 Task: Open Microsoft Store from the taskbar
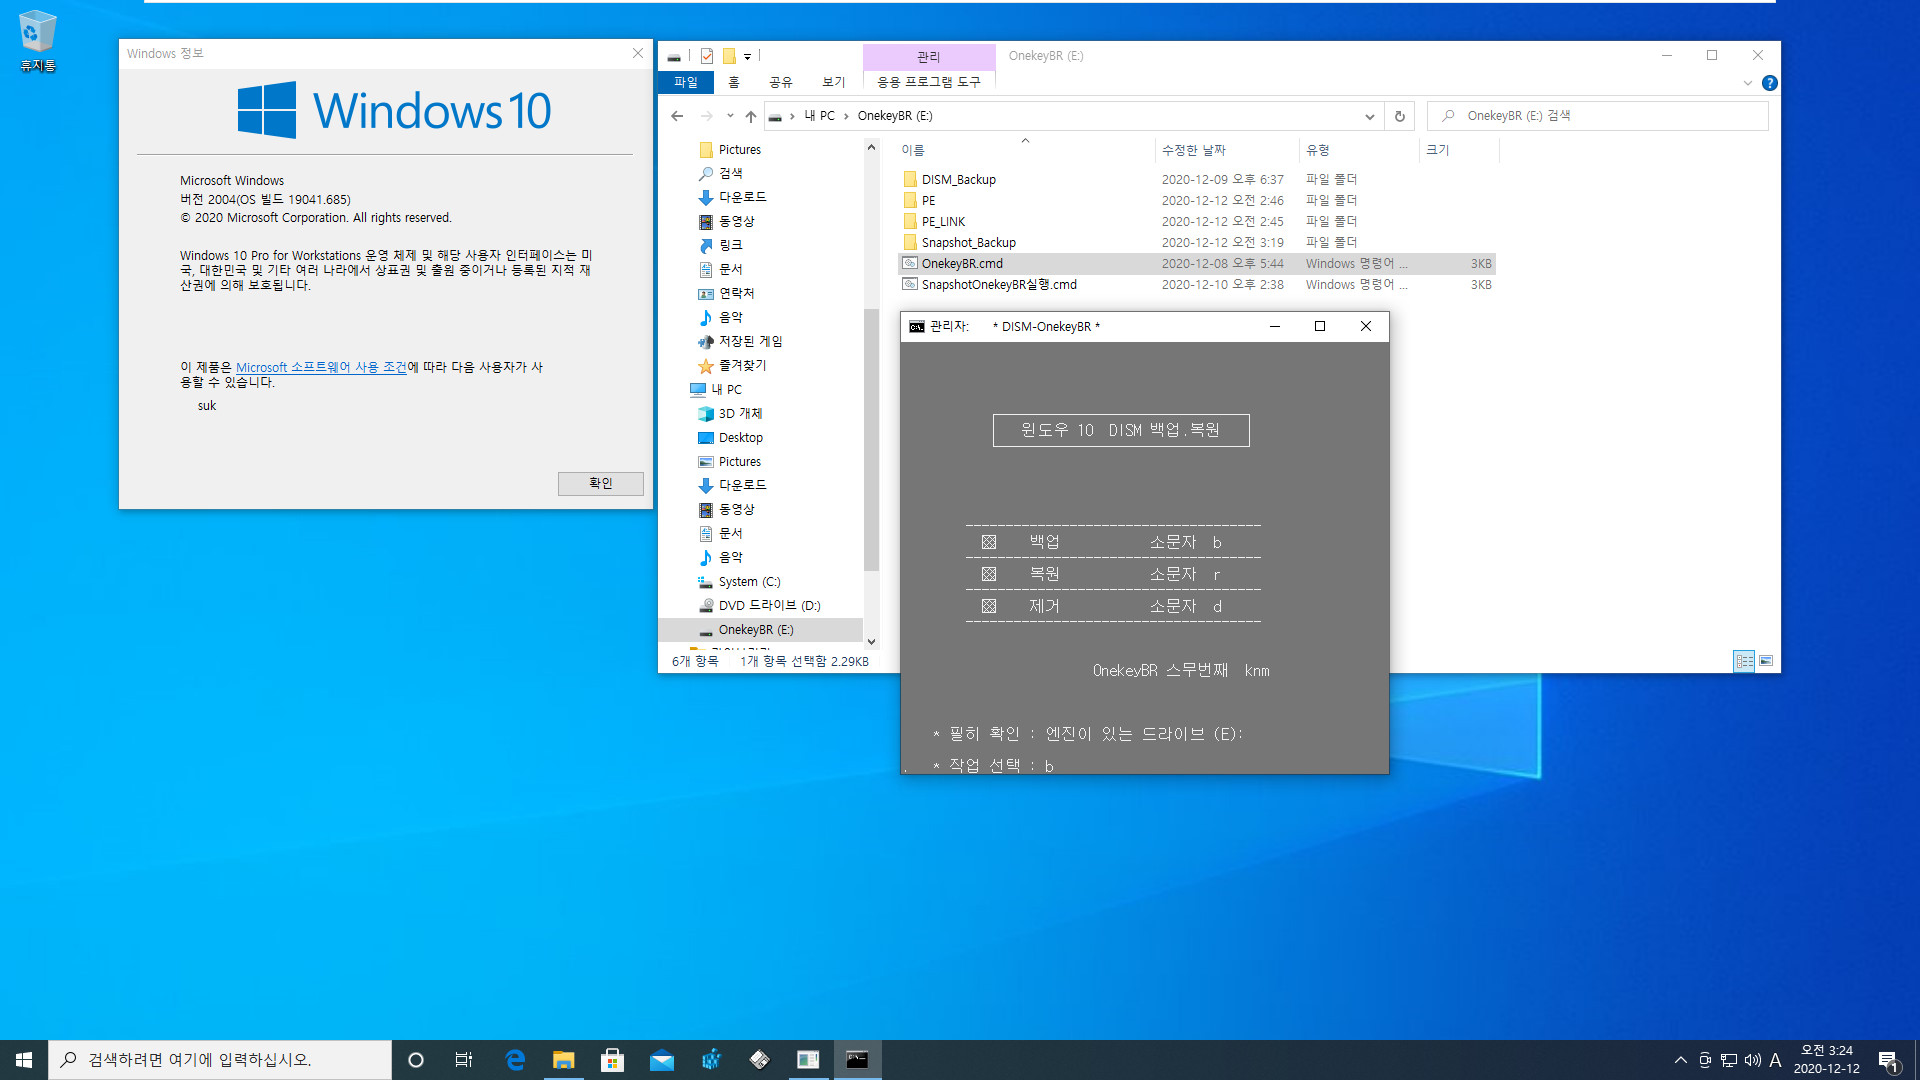(612, 1060)
